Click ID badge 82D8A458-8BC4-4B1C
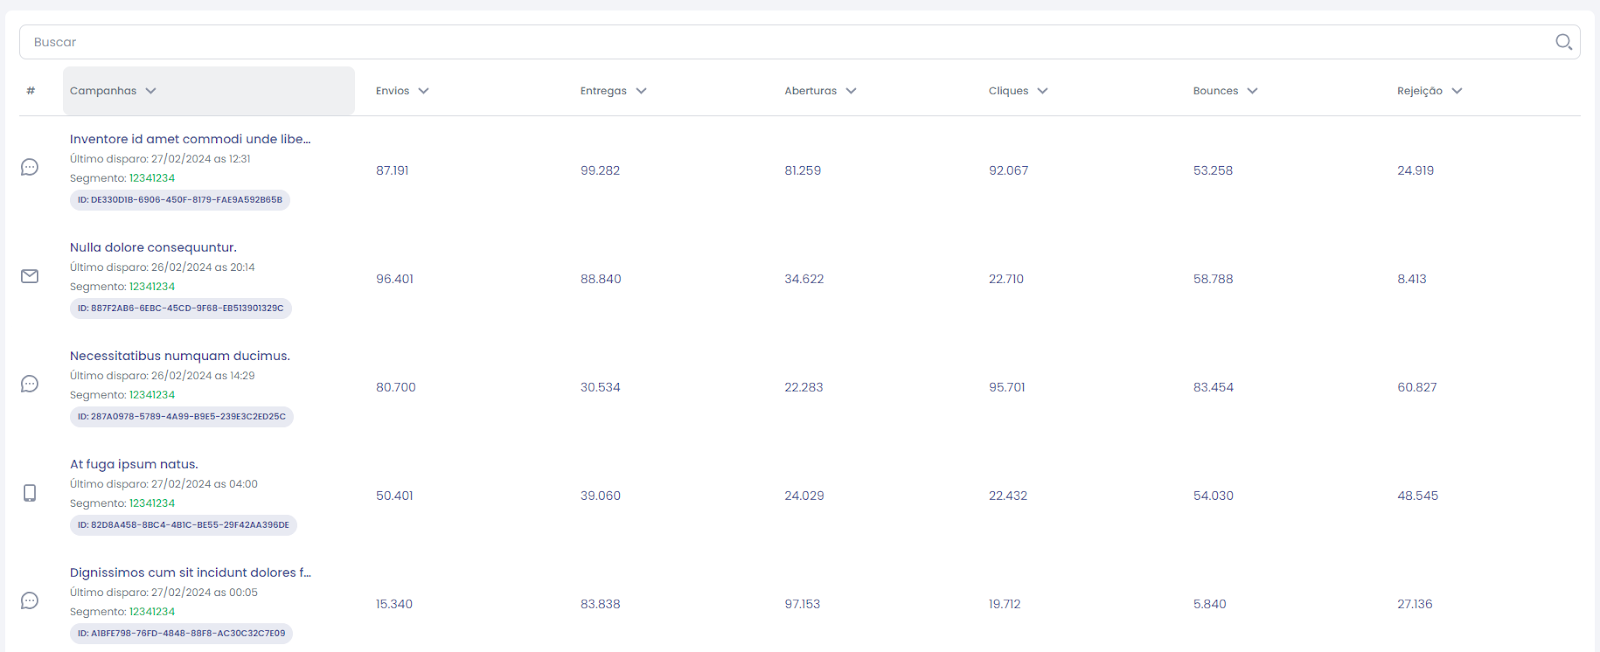This screenshot has width=1600, height=652. [184, 525]
